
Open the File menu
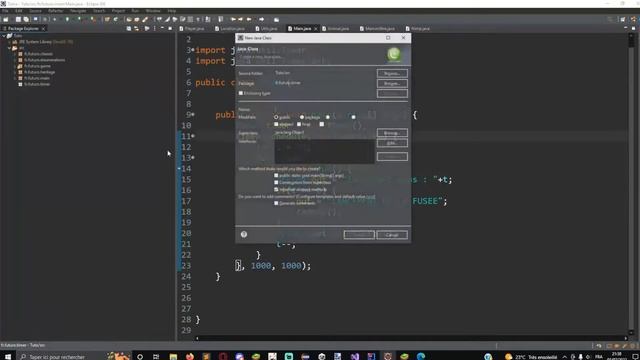pyautogui.click(x=5, y=11)
